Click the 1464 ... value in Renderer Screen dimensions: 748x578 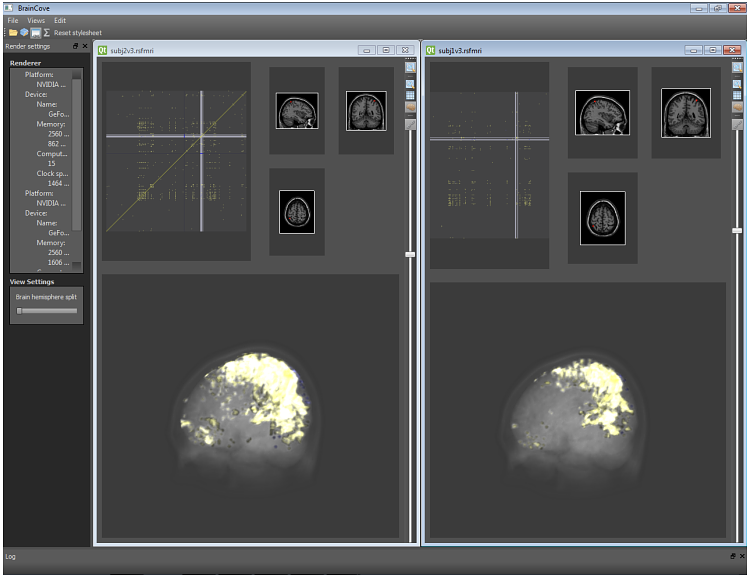(x=58, y=184)
